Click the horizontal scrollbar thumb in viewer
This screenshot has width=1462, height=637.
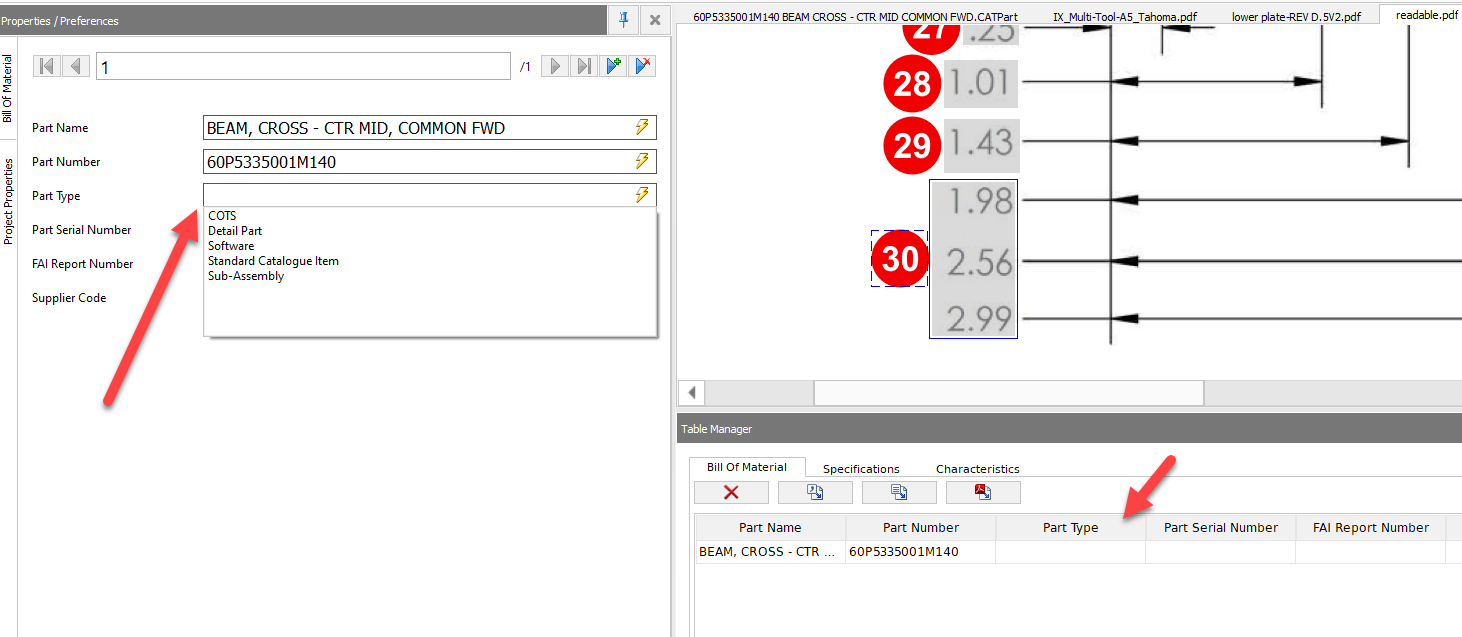point(1008,393)
